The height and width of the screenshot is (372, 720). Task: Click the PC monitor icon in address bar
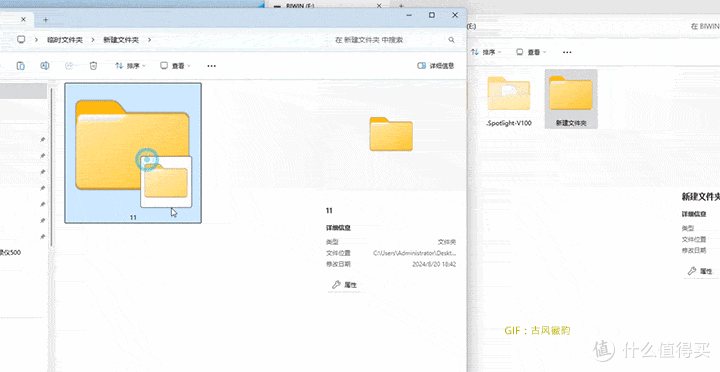pos(21,40)
